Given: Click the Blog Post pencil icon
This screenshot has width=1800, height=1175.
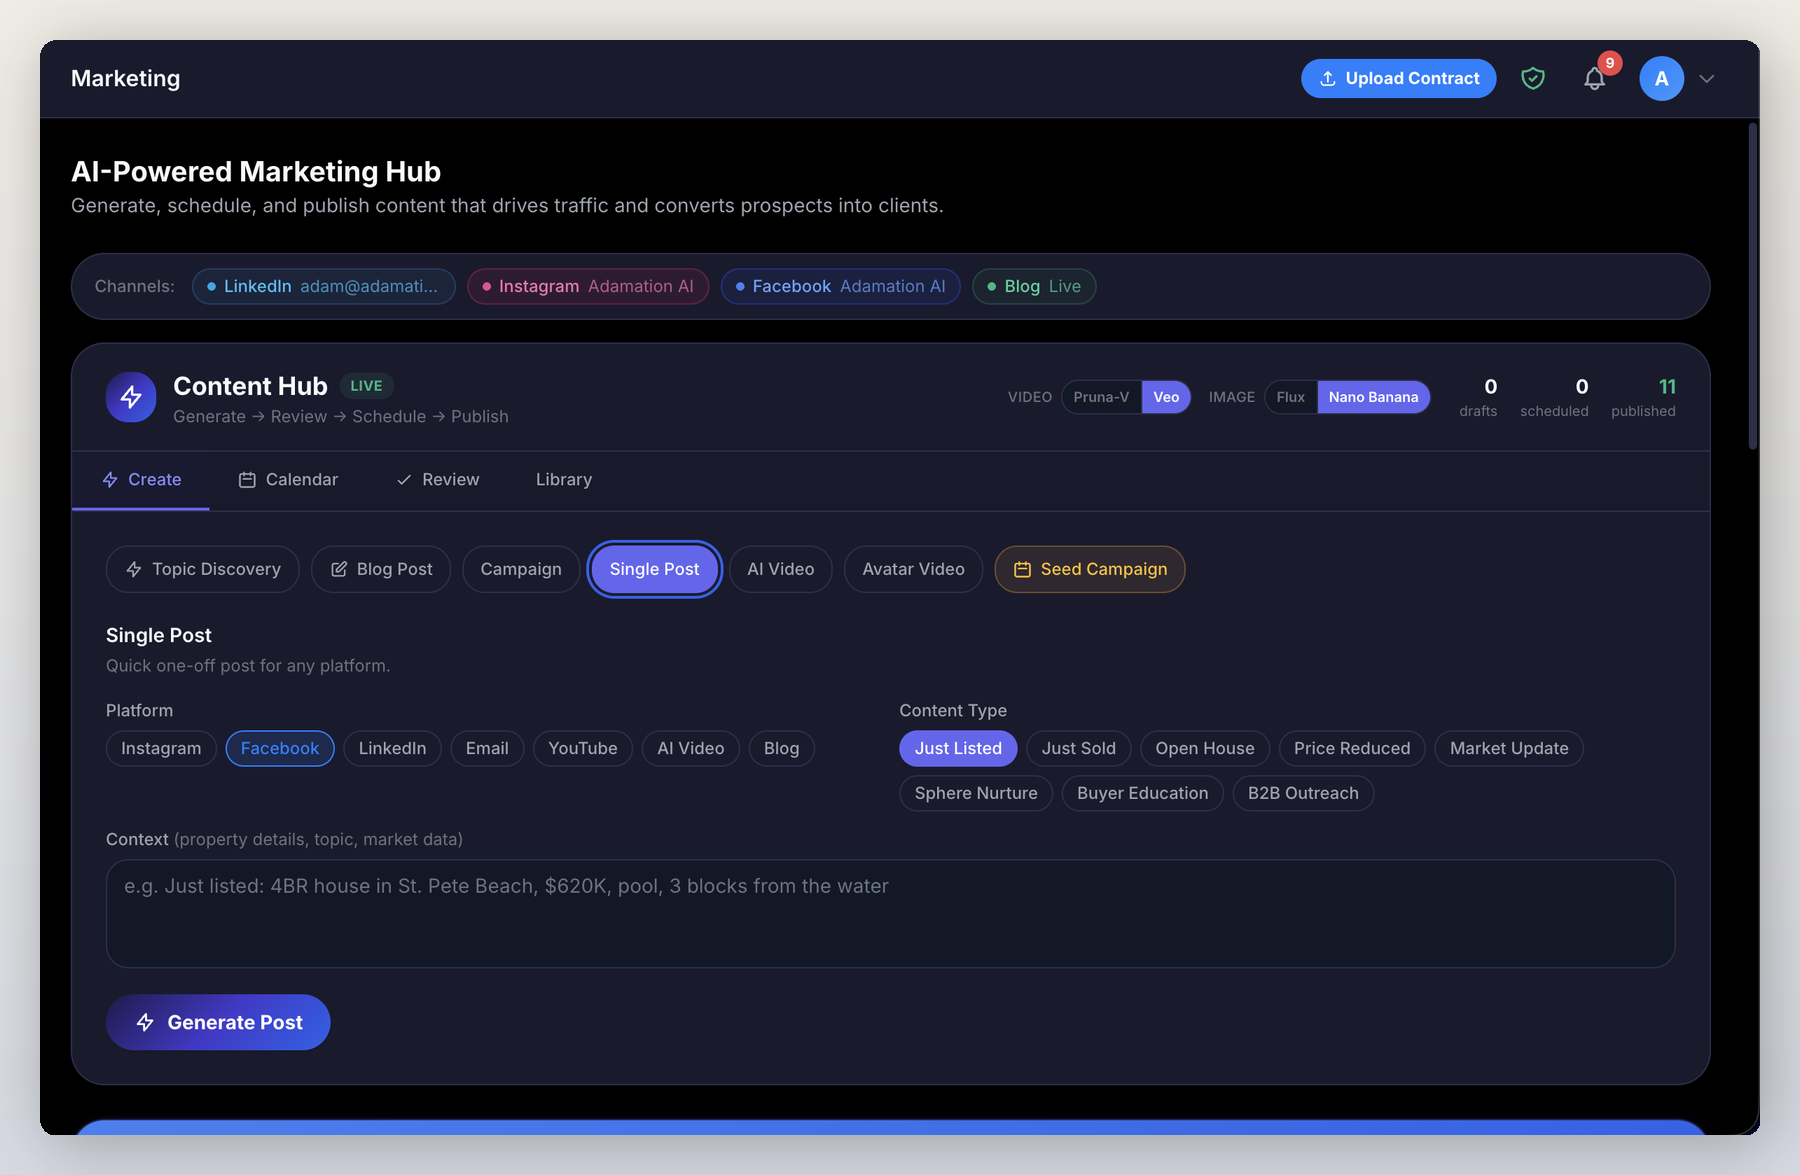Looking at the screenshot, I should pos(340,569).
